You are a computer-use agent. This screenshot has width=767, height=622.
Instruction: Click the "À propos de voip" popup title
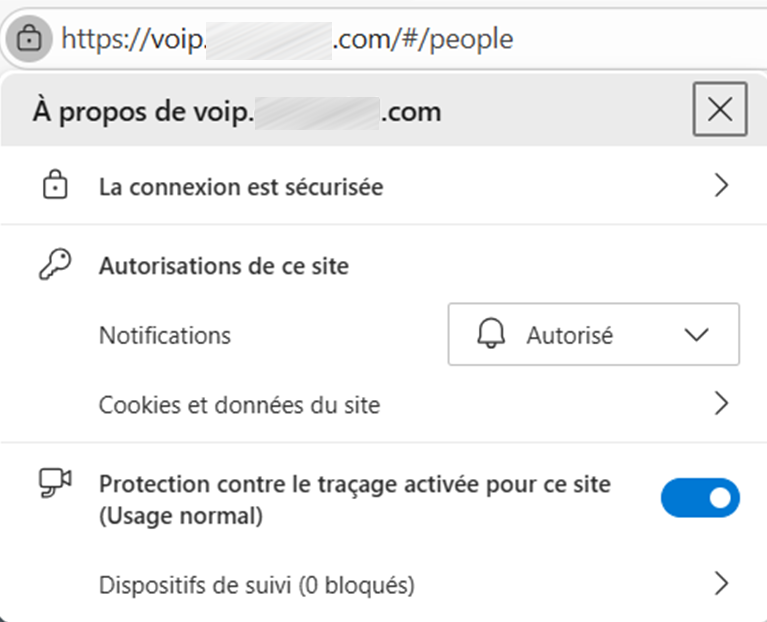point(237,111)
